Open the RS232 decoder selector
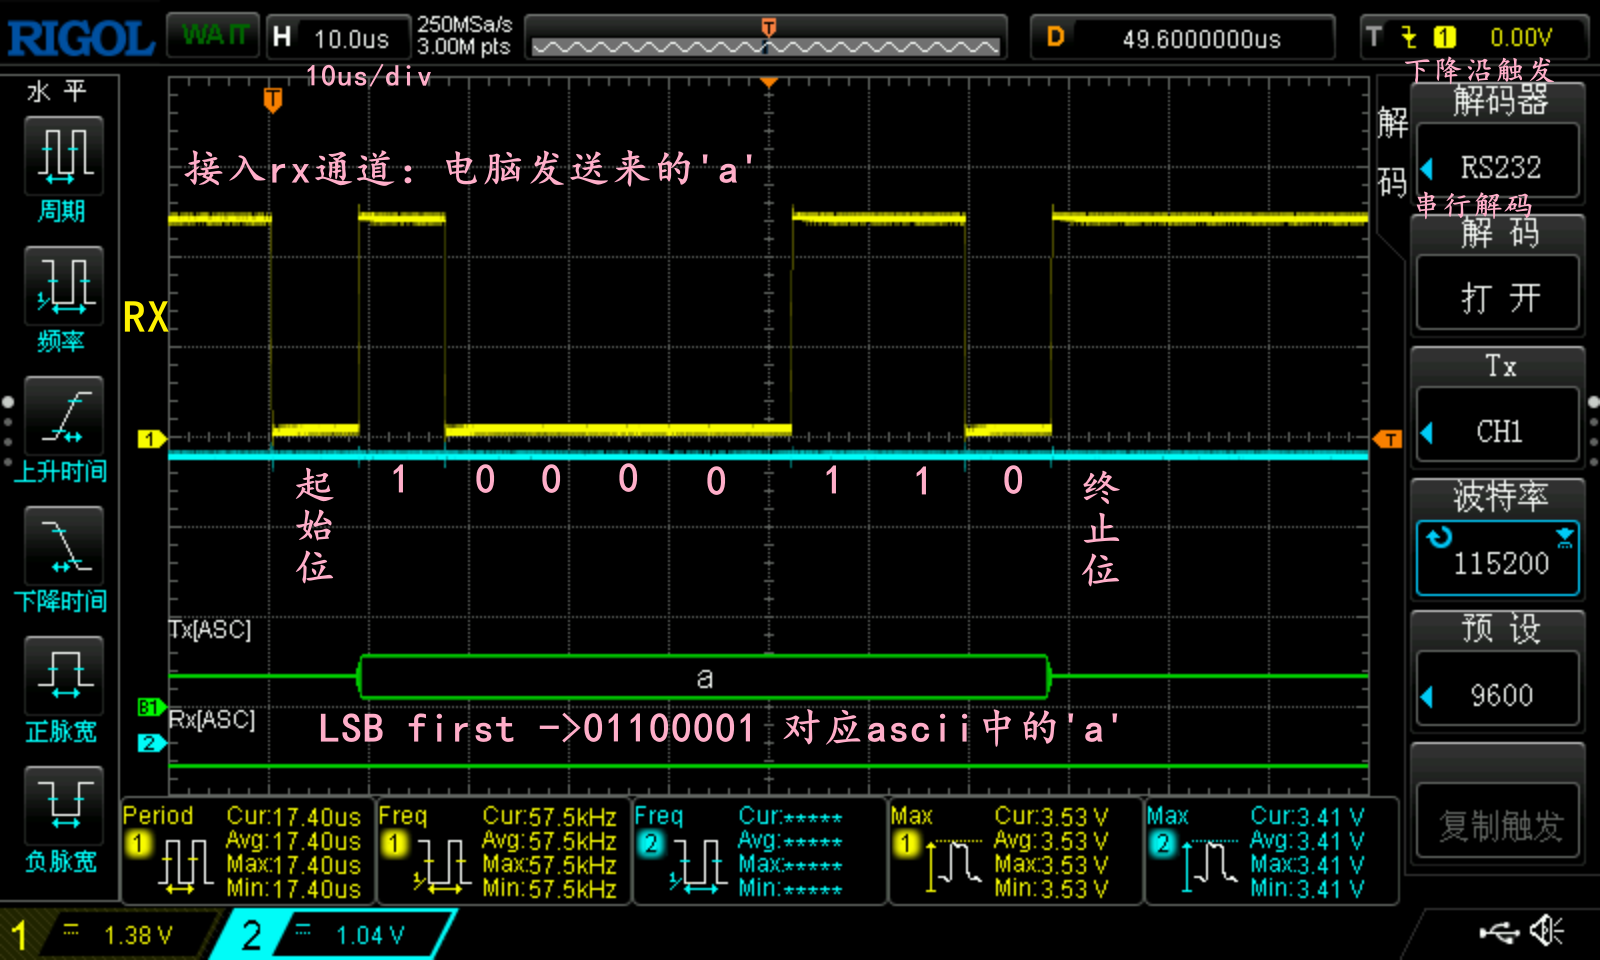 point(1497,167)
